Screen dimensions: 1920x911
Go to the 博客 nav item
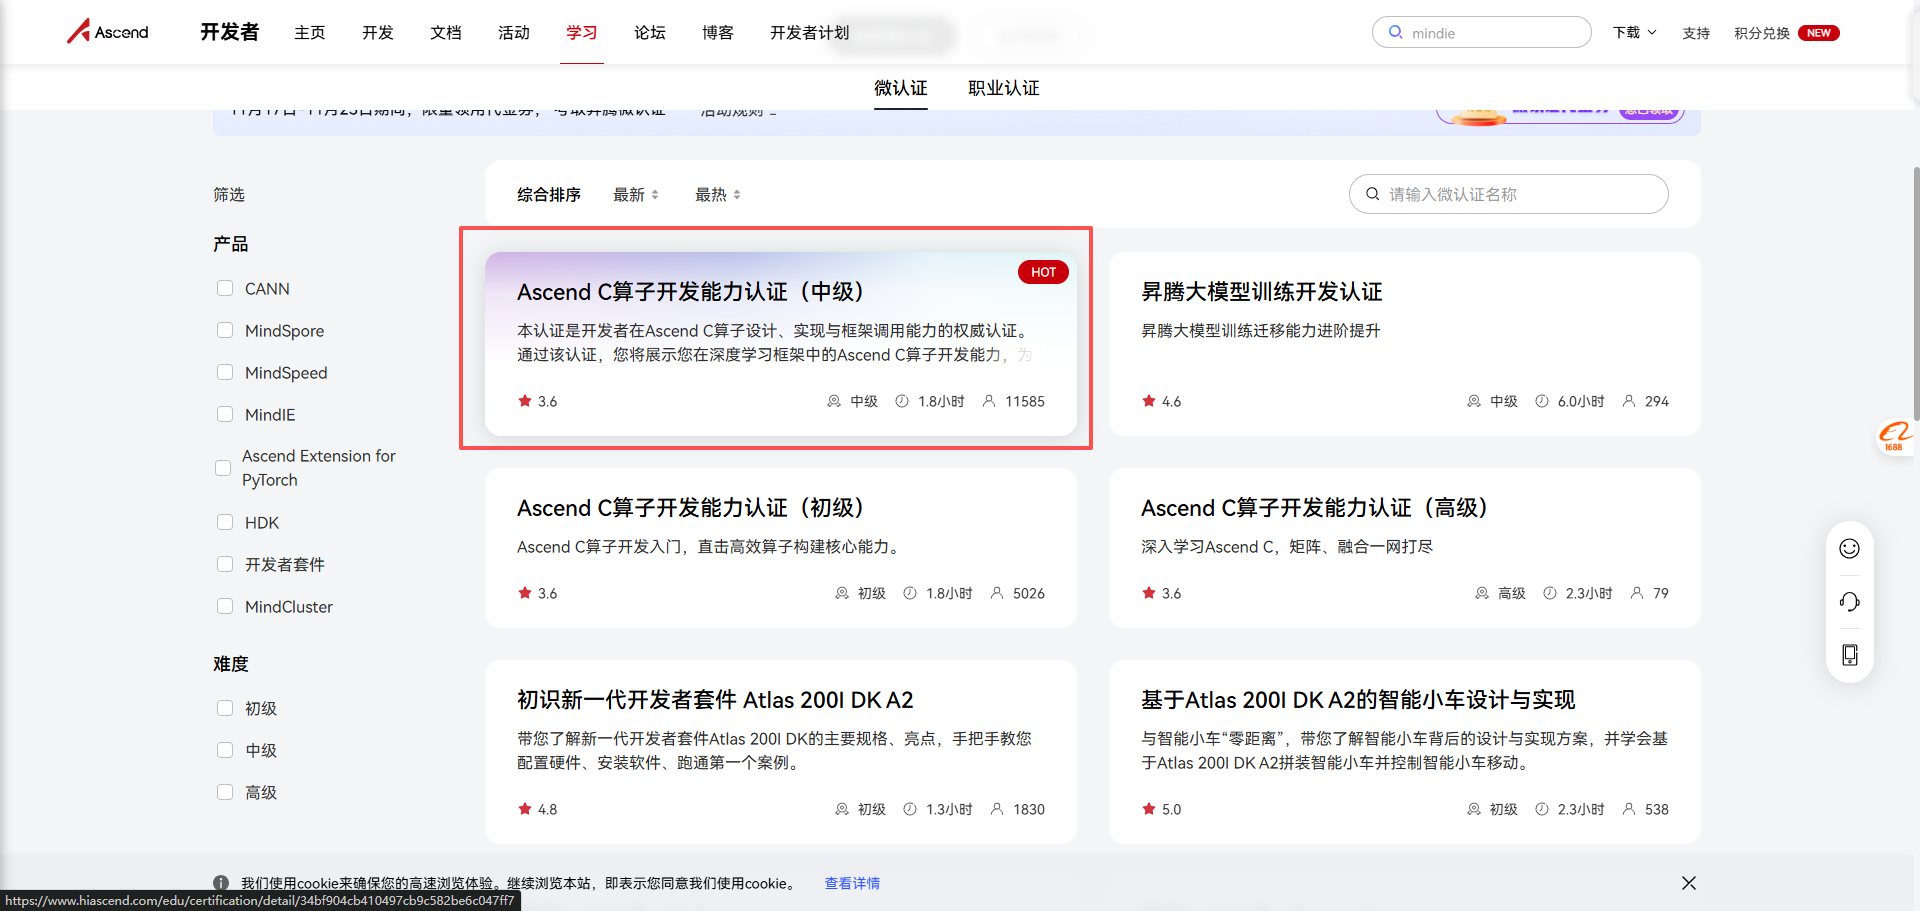718,33
